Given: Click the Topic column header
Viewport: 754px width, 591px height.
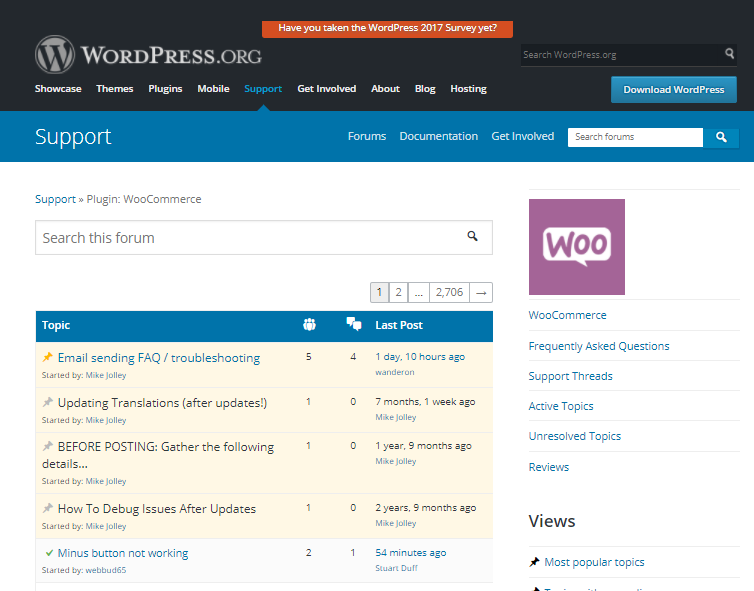Looking at the screenshot, I should [56, 326].
